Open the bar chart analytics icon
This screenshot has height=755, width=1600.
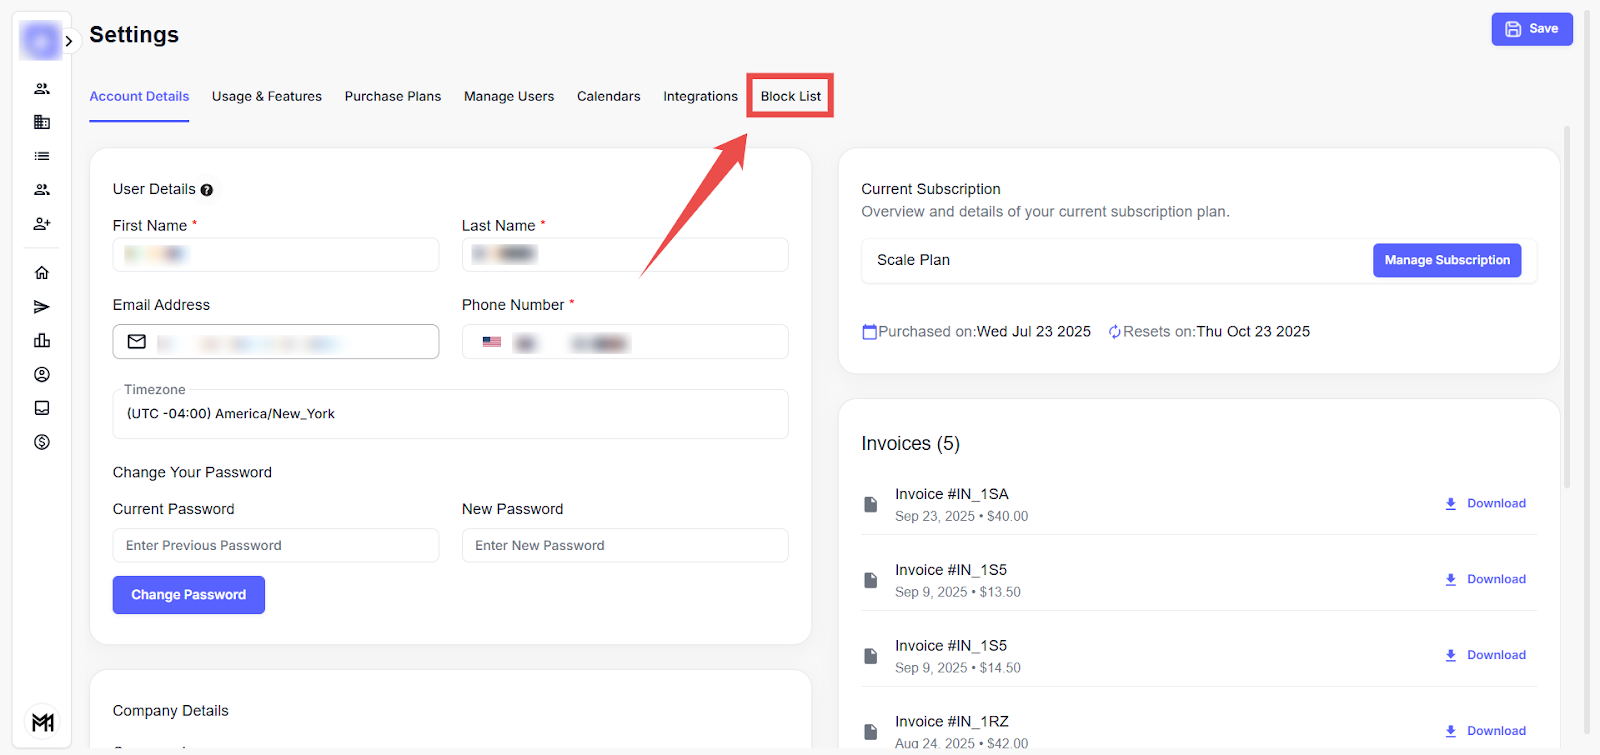click(42, 341)
